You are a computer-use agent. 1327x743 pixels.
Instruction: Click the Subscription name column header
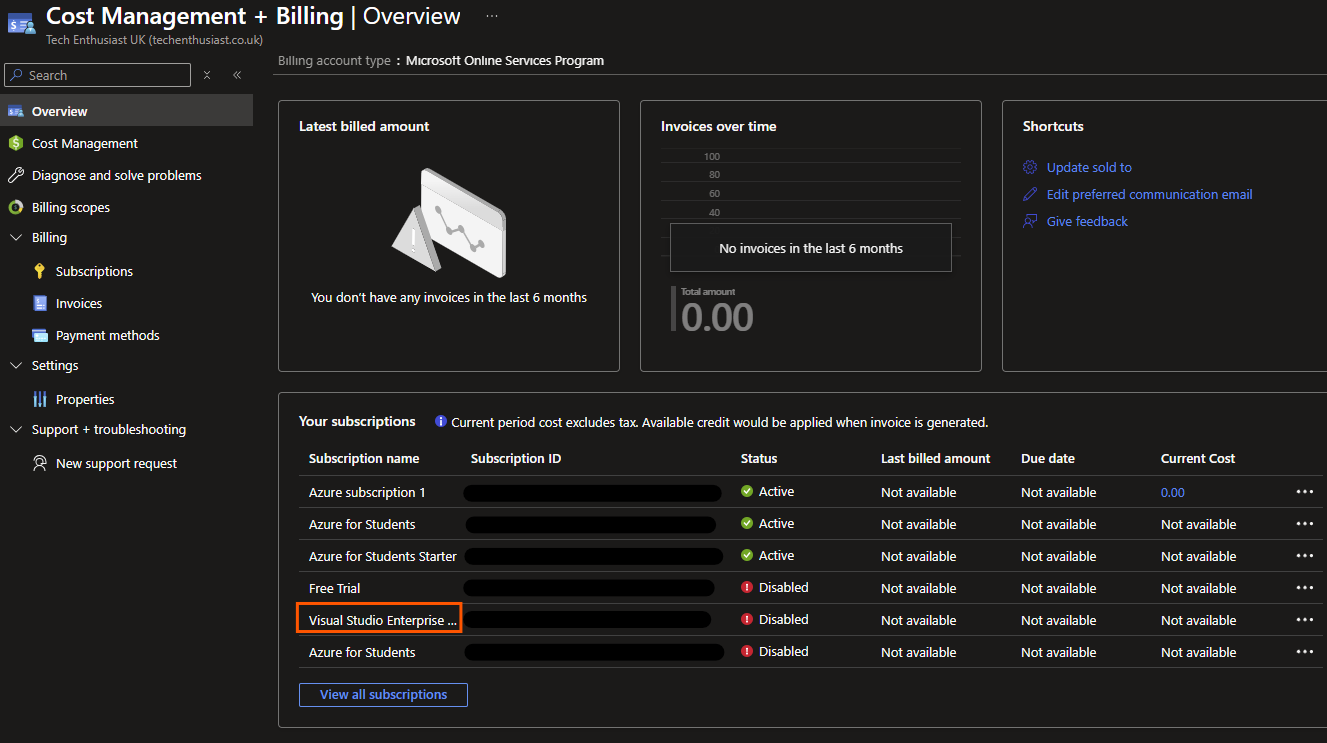tap(364, 458)
